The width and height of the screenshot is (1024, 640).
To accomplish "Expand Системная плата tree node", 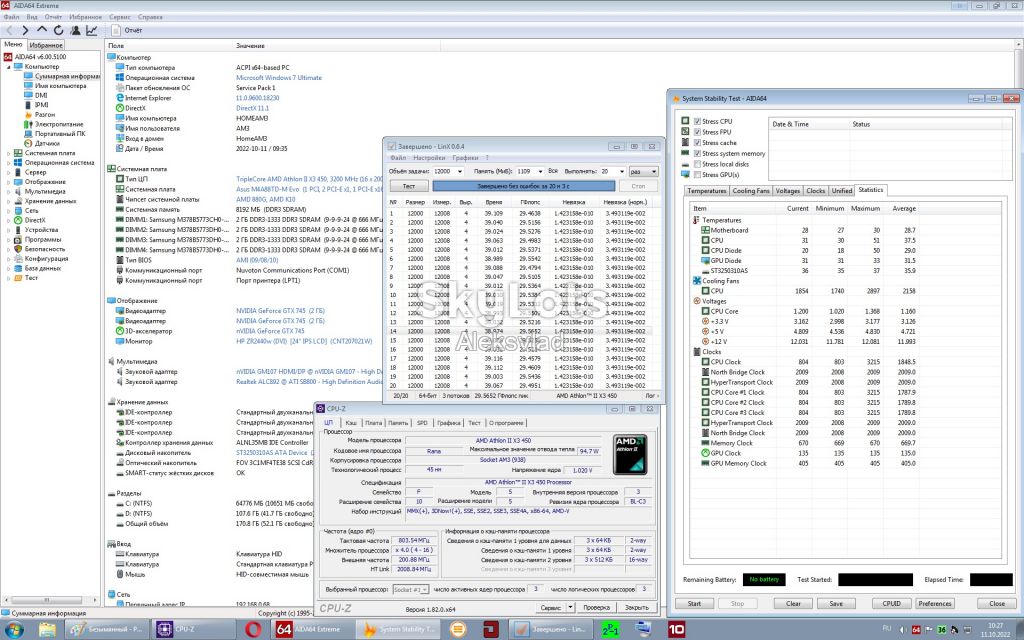I will pos(8,153).
